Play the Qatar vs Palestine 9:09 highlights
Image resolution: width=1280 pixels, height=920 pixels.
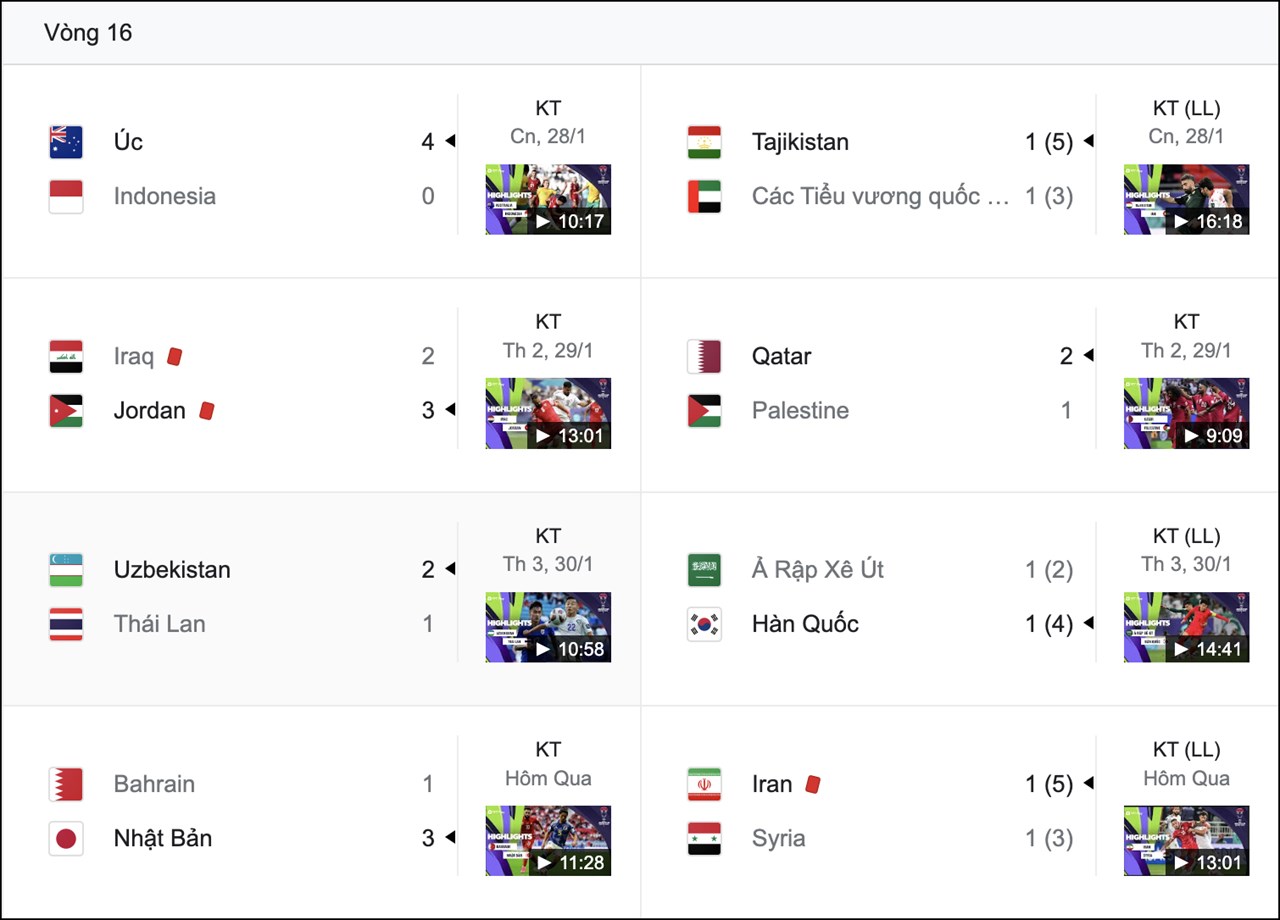tap(1186, 413)
